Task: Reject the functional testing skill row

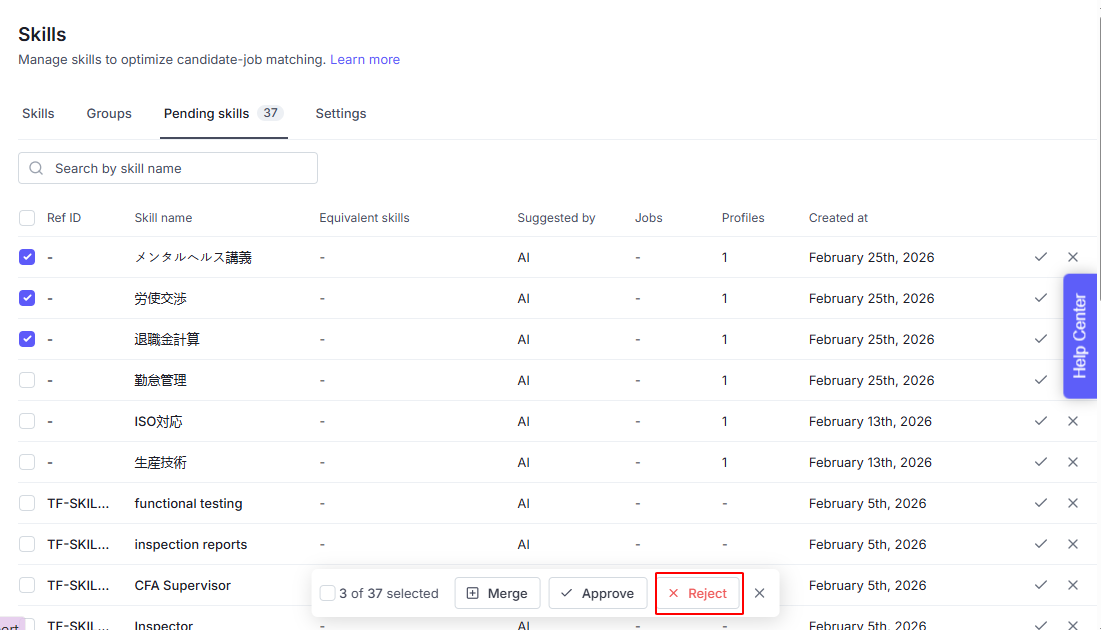Action: [x=1073, y=503]
